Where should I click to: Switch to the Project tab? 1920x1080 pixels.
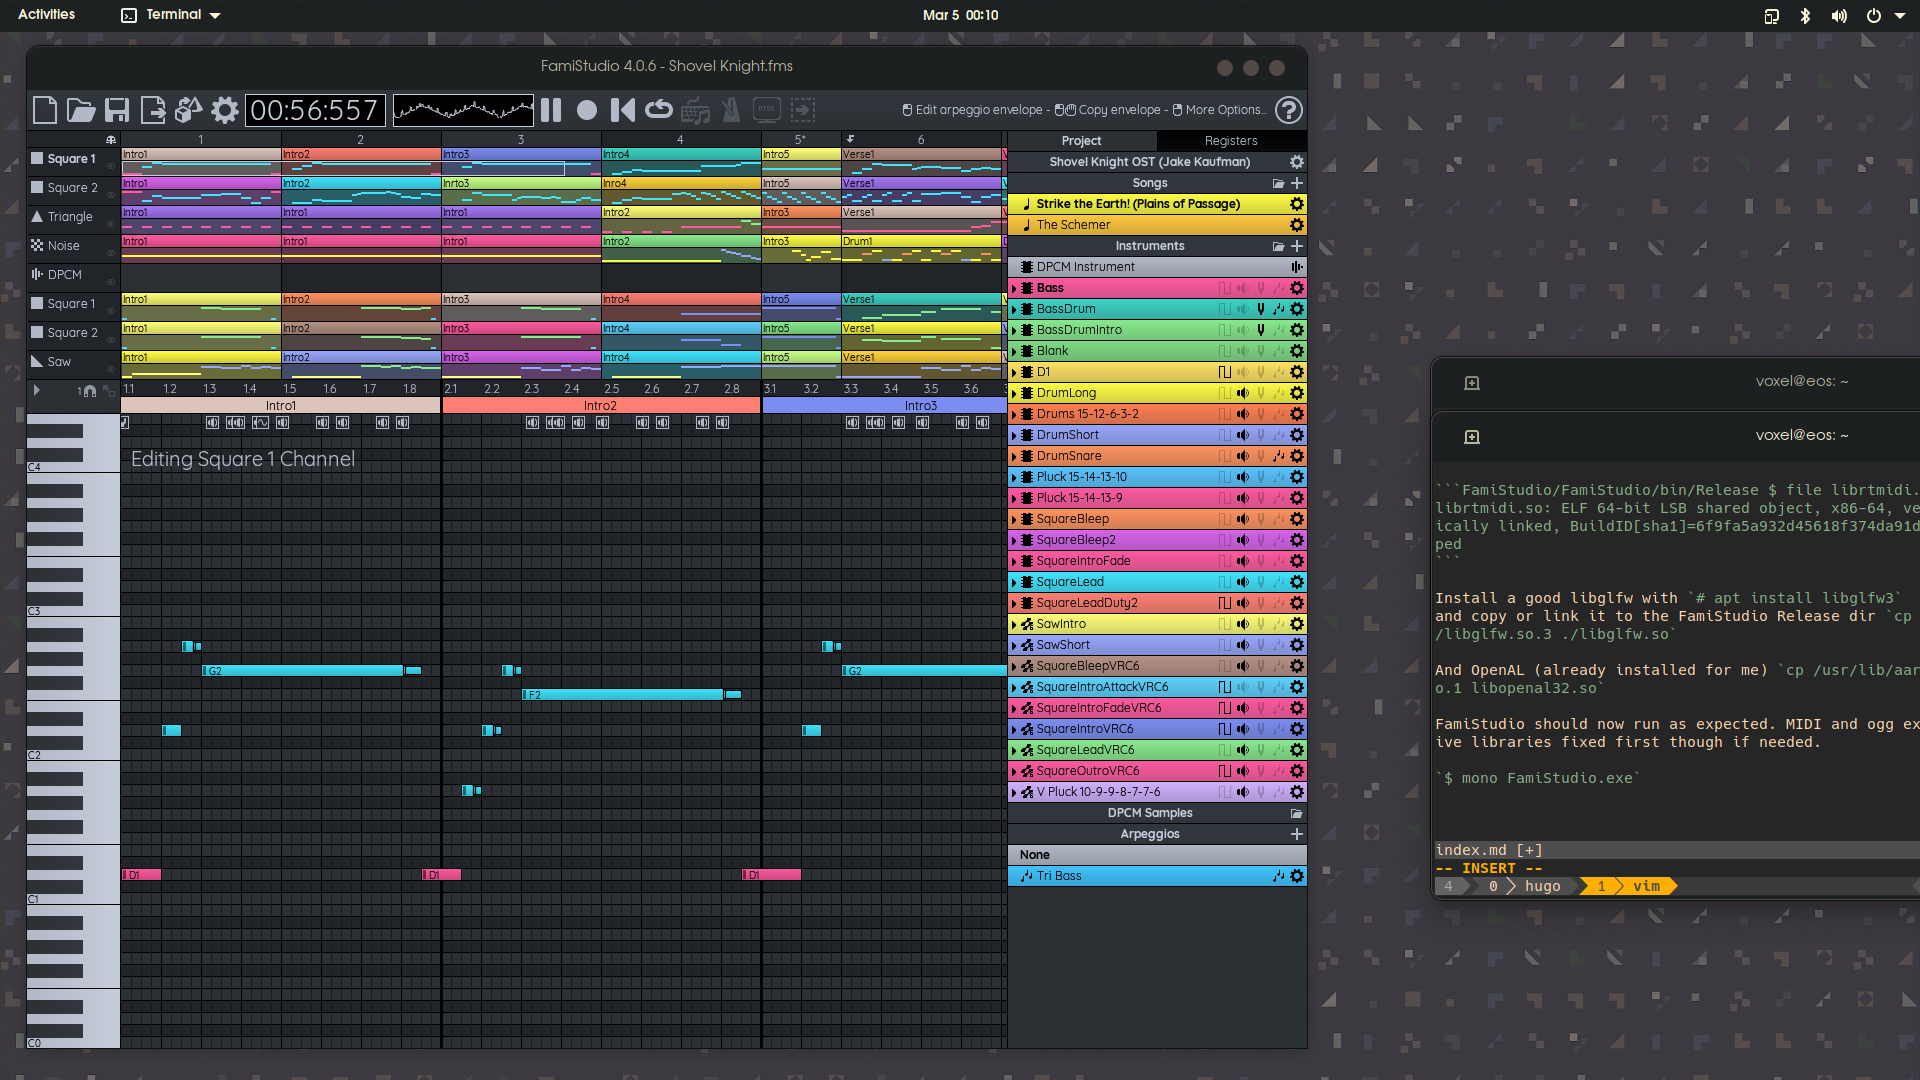coord(1081,141)
